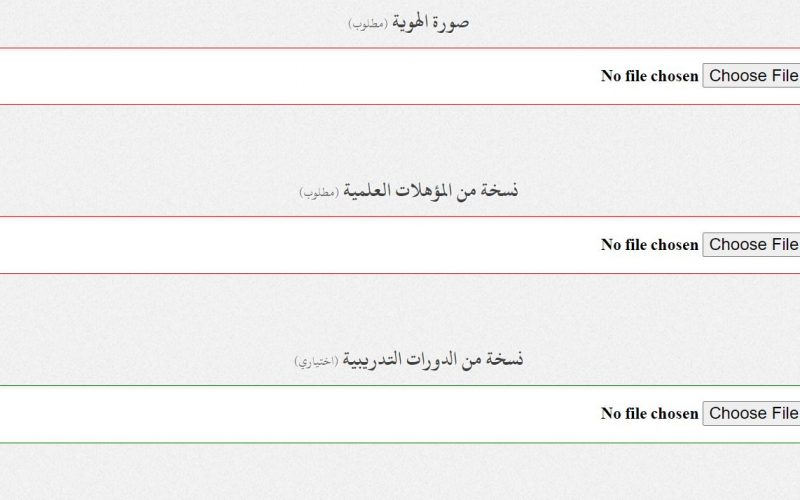Click the (مطلوب) tag beside صورة الهوية
800x500 pixels.
[368, 23]
